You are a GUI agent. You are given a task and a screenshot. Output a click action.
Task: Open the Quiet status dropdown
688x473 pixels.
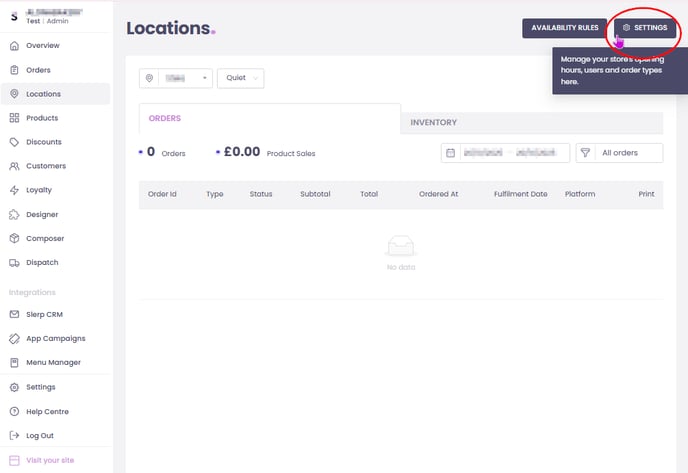click(240, 78)
